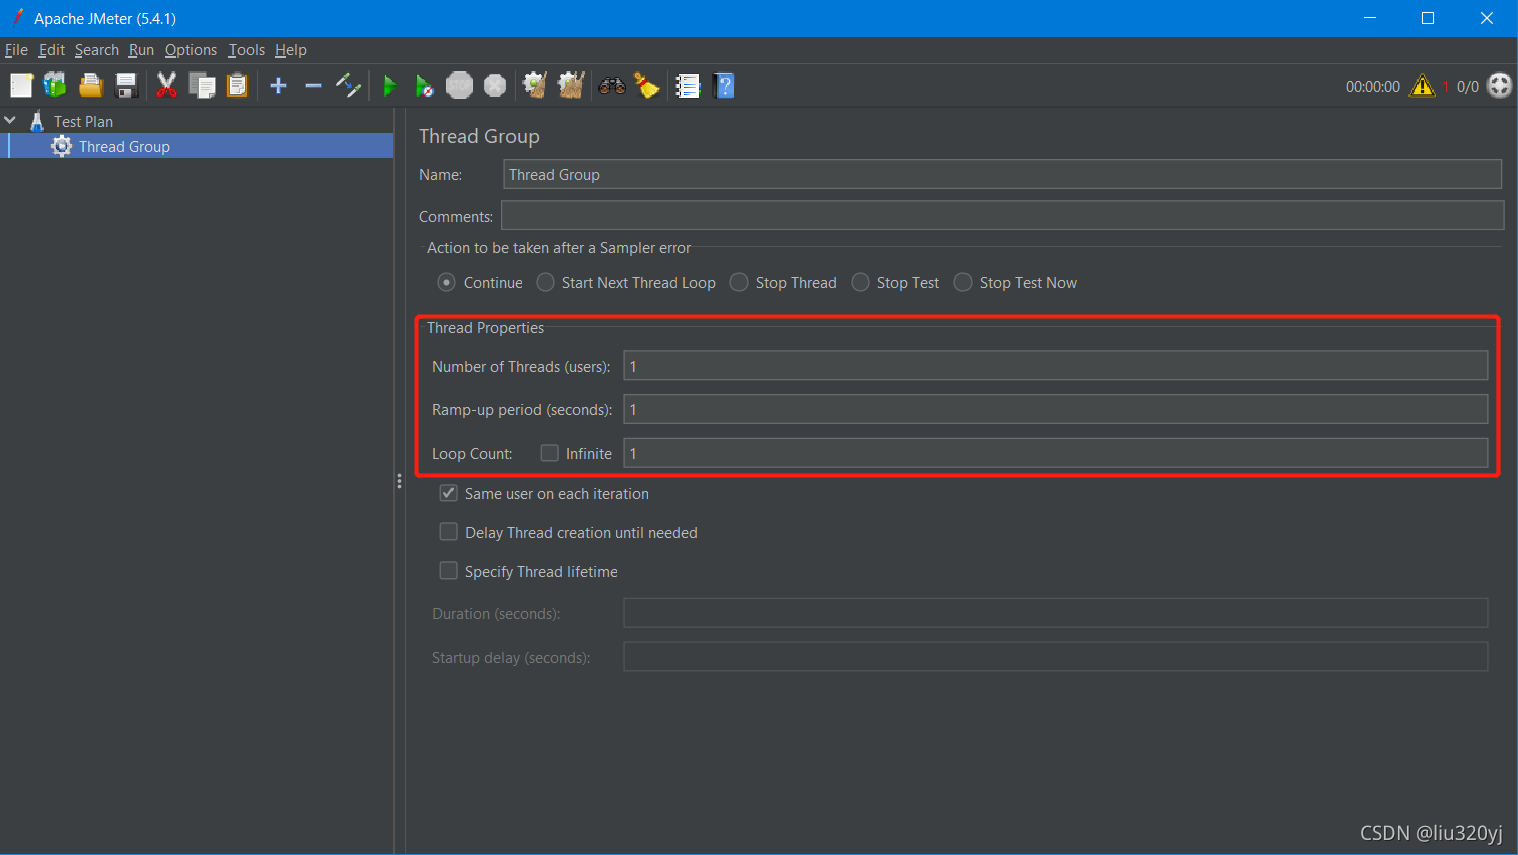This screenshot has height=855, width=1518.
Task: Minimize the JMeter window
Action: pyautogui.click(x=1370, y=18)
